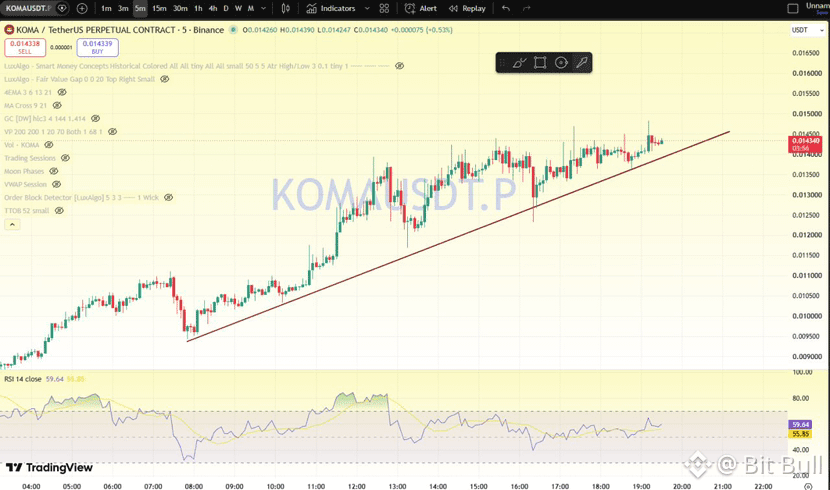Toggle visibility of 4EMA 3 6 13 21
Viewport: 830px width, 490px height.
[x=62, y=92]
